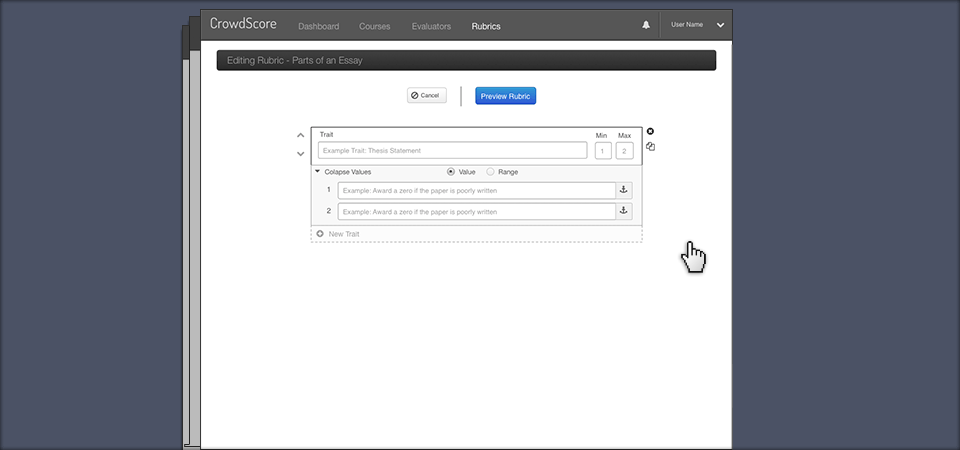
Task: Click the Max value field
Action: tap(624, 151)
